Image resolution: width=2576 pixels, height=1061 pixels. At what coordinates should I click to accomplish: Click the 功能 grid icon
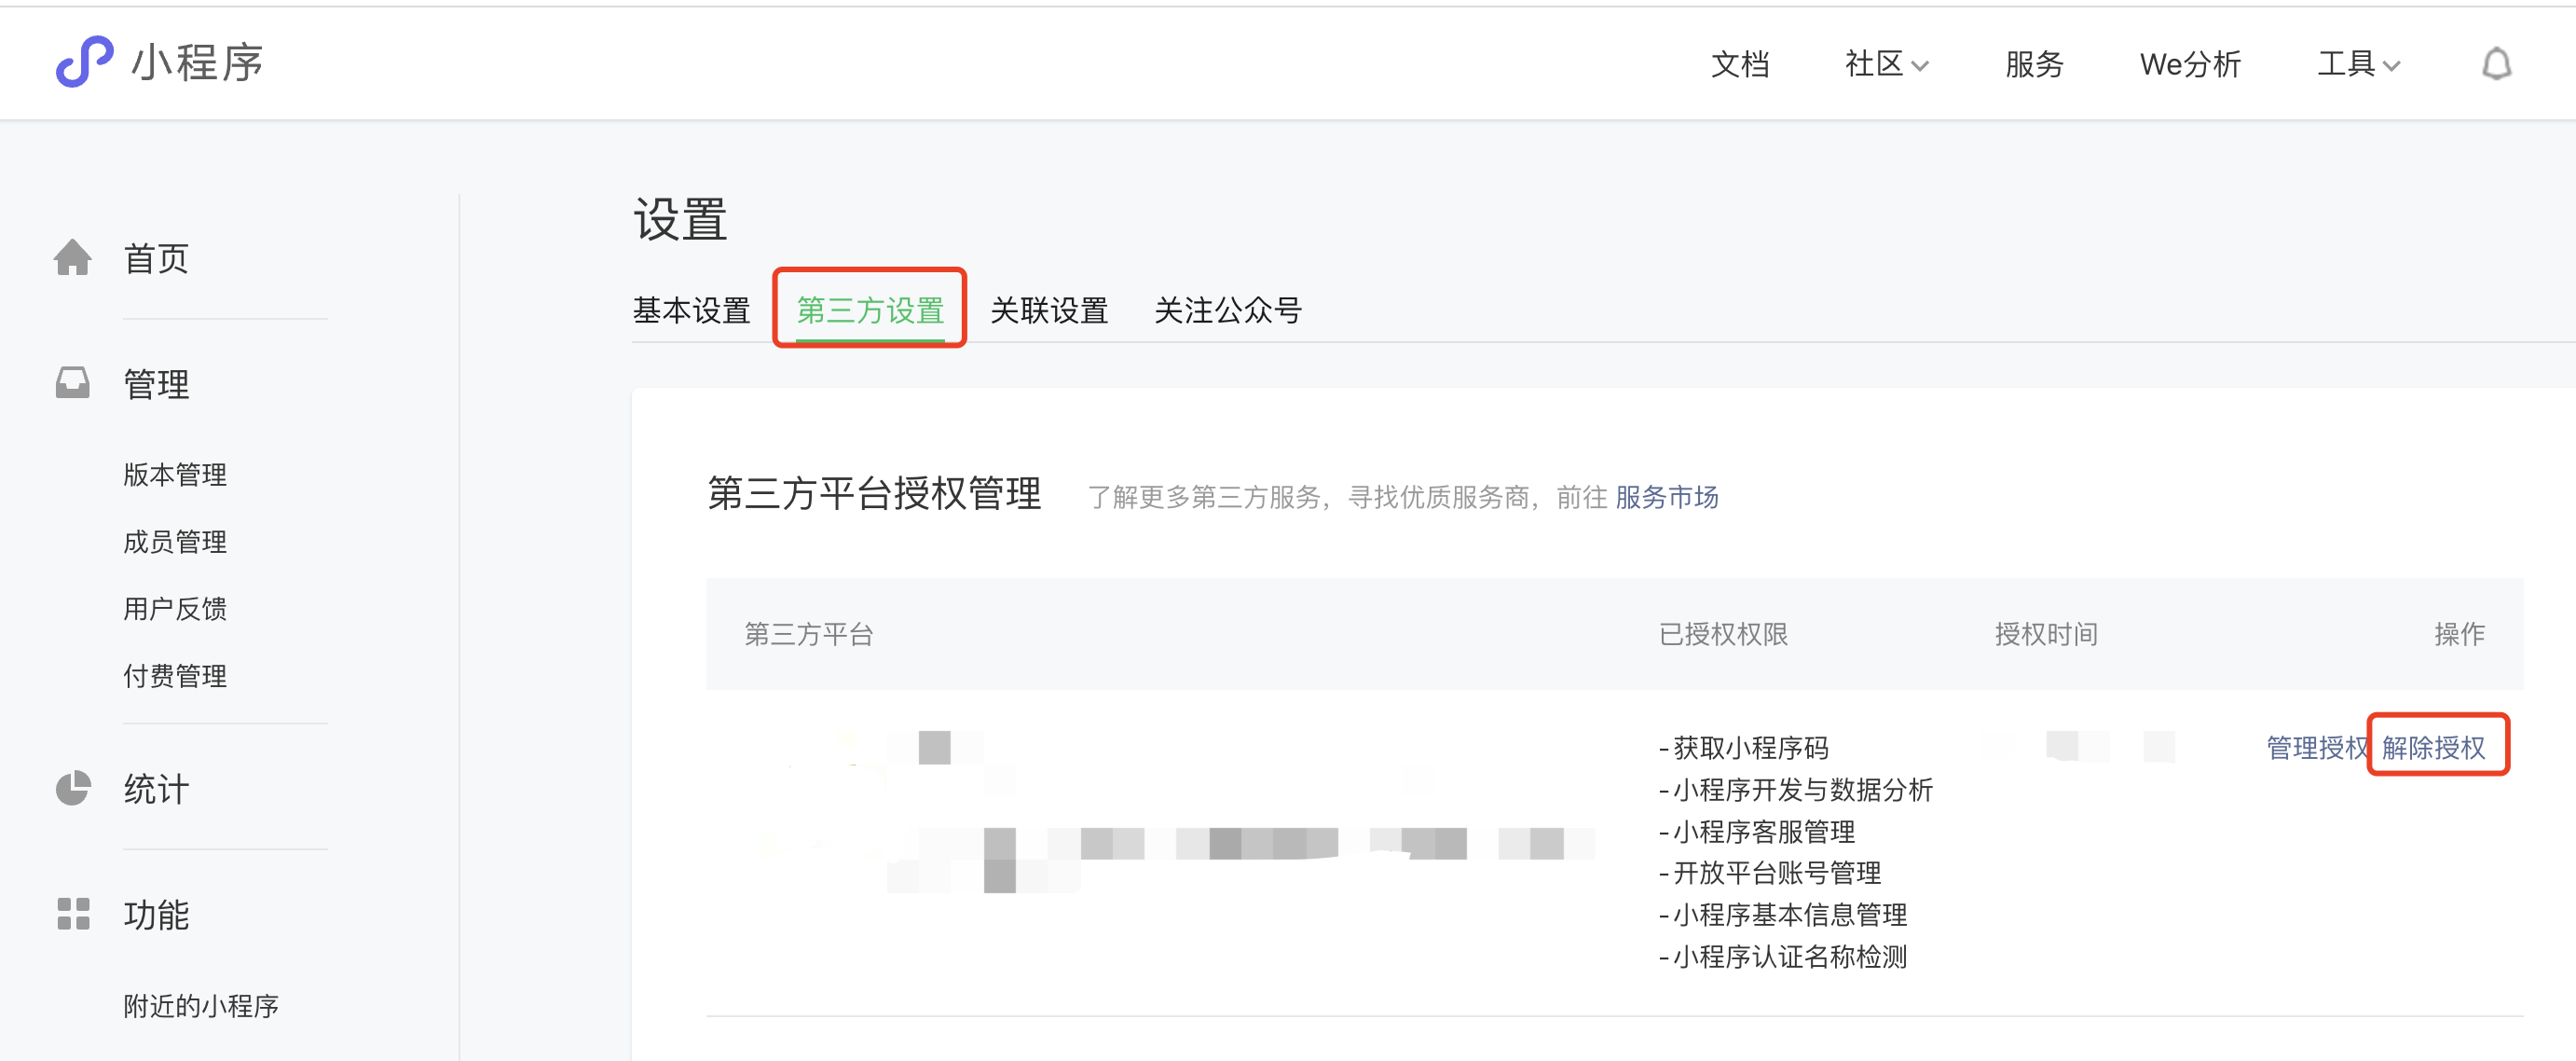point(73,913)
